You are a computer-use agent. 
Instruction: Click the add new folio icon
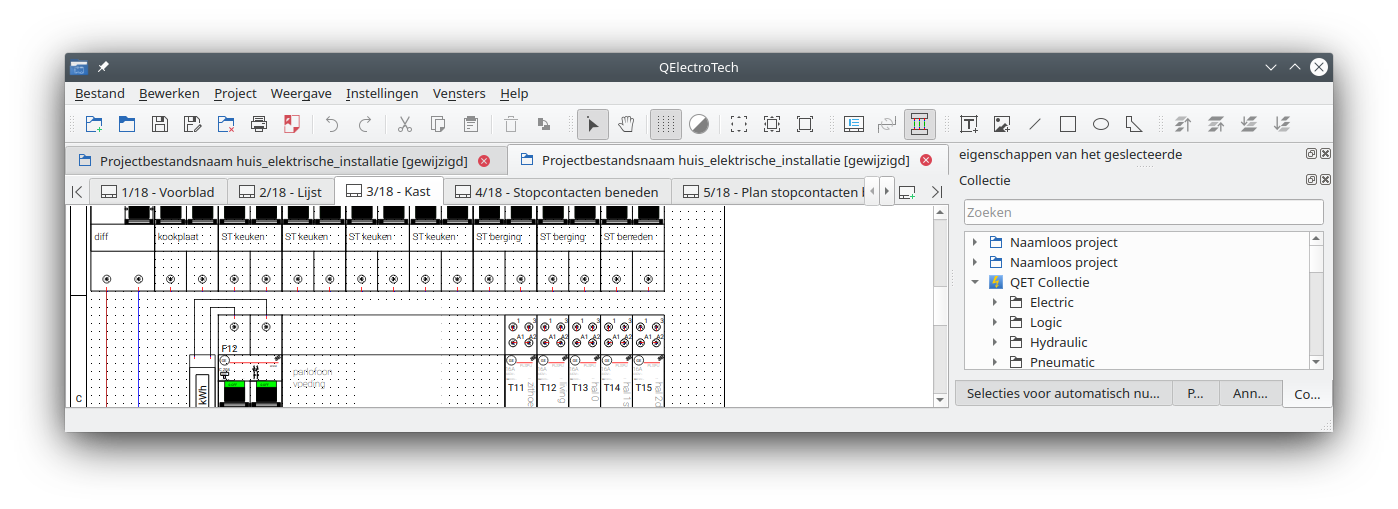(907, 192)
